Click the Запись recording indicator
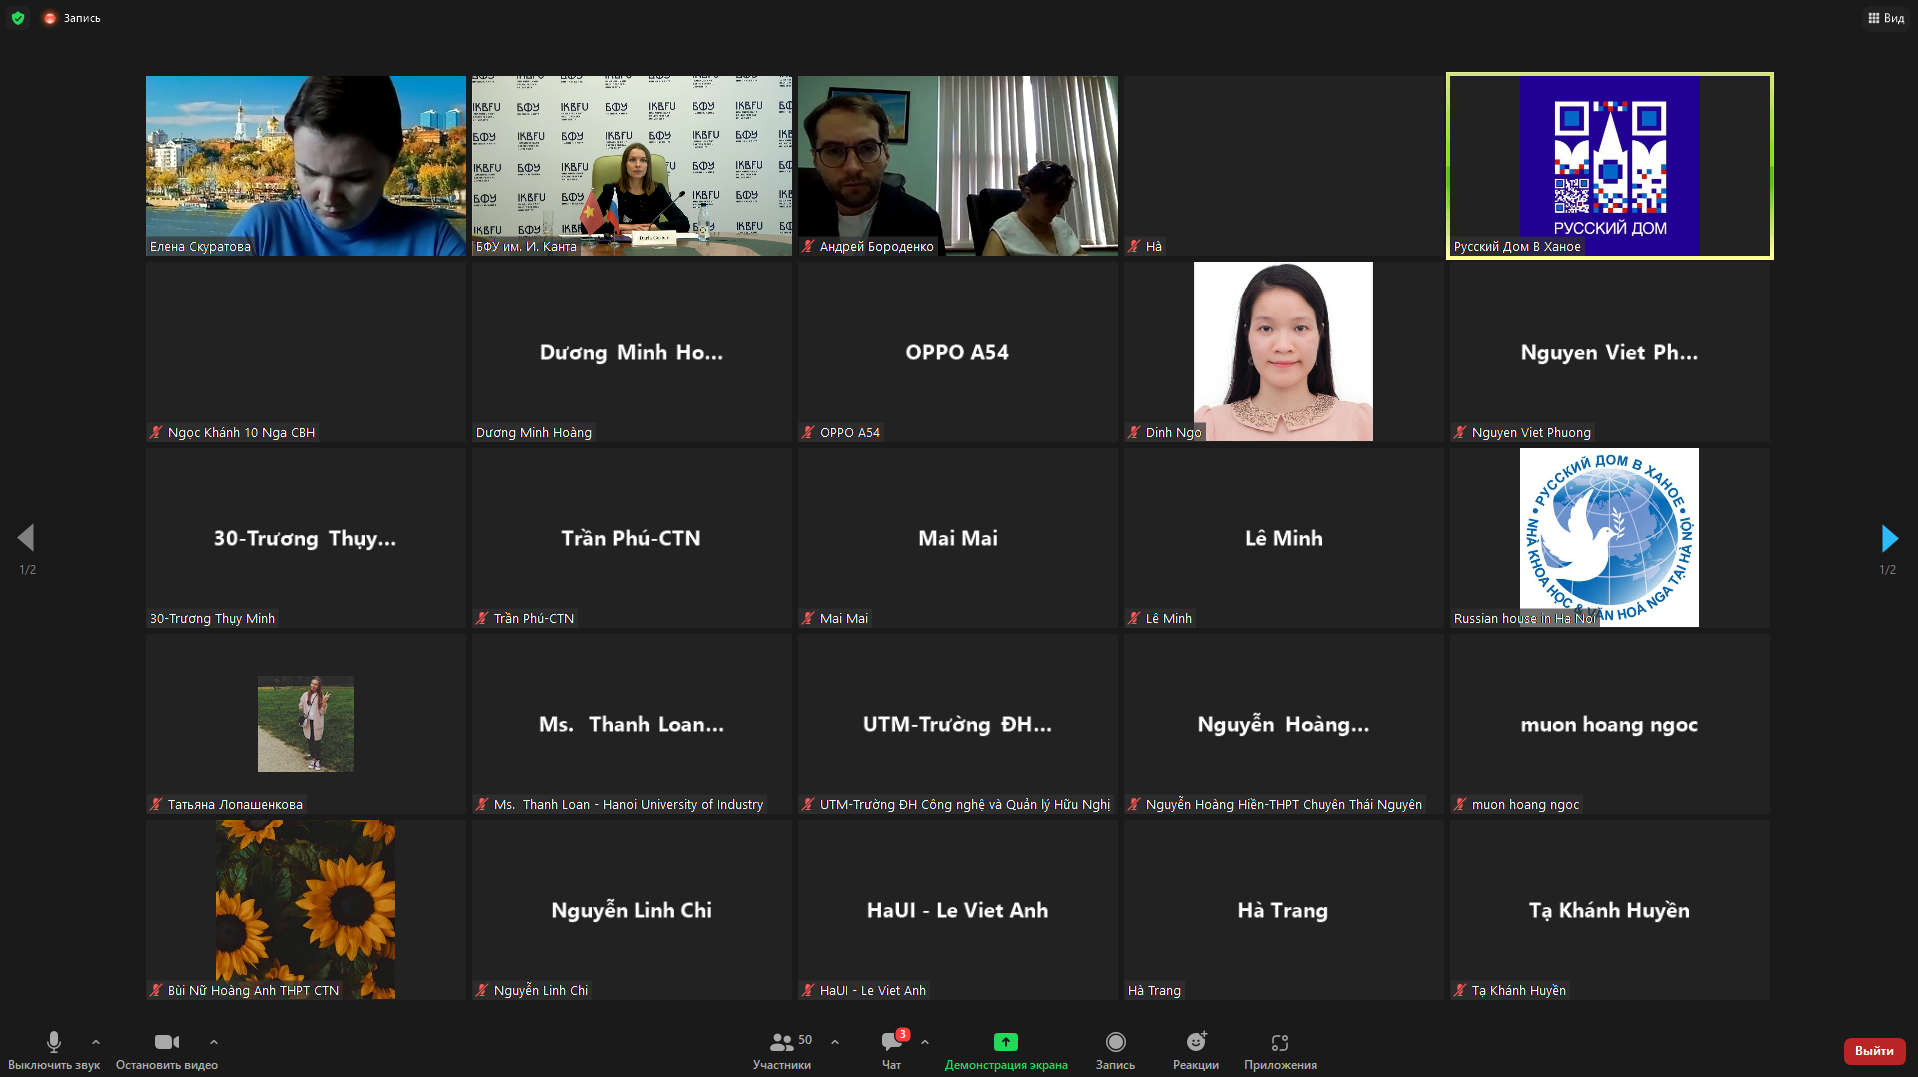The height and width of the screenshot is (1077, 1918). 72,18
